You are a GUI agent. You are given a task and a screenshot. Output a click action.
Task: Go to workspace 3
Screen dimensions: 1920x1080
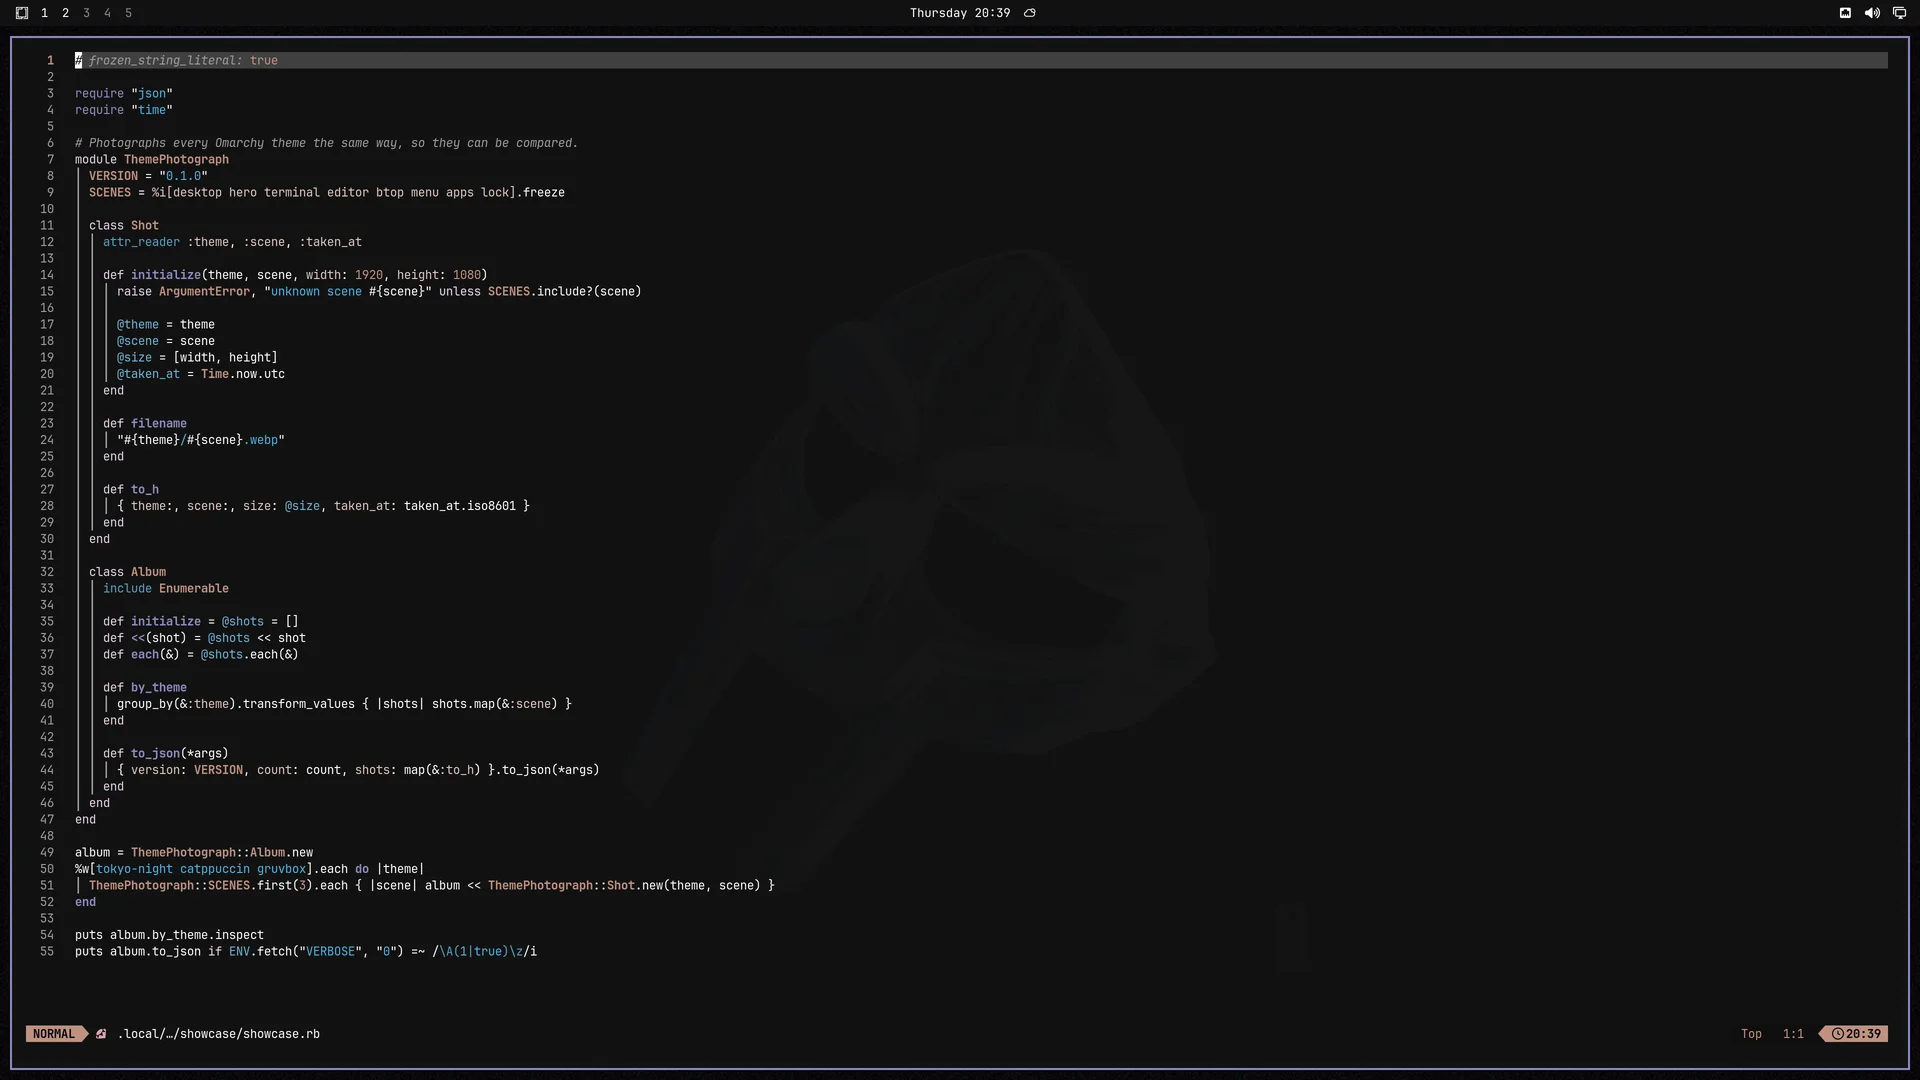point(86,13)
